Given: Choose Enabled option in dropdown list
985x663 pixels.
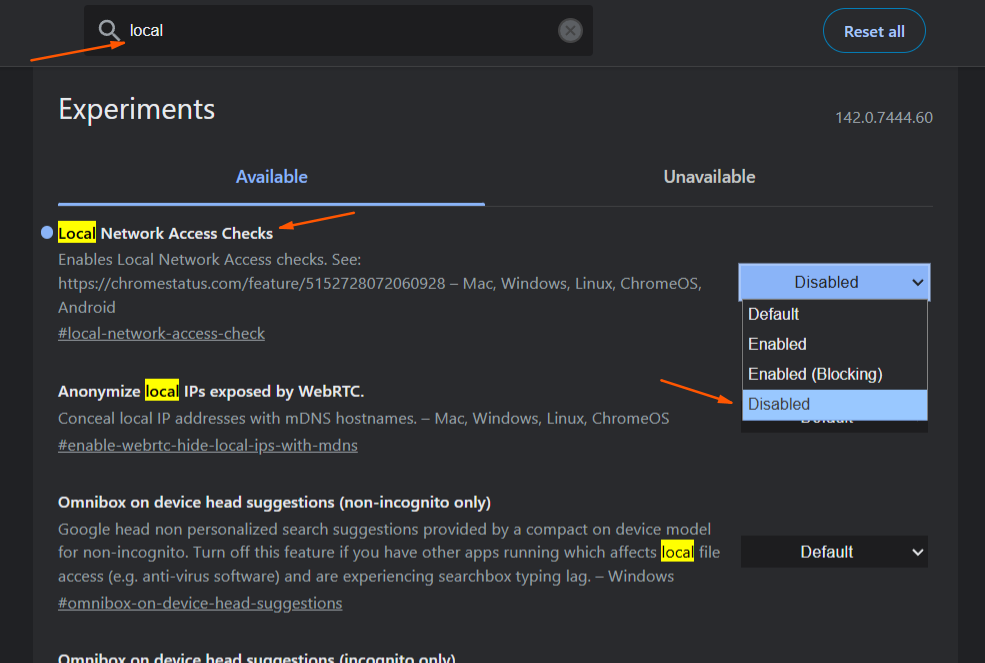Looking at the screenshot, I should point(777,344).
